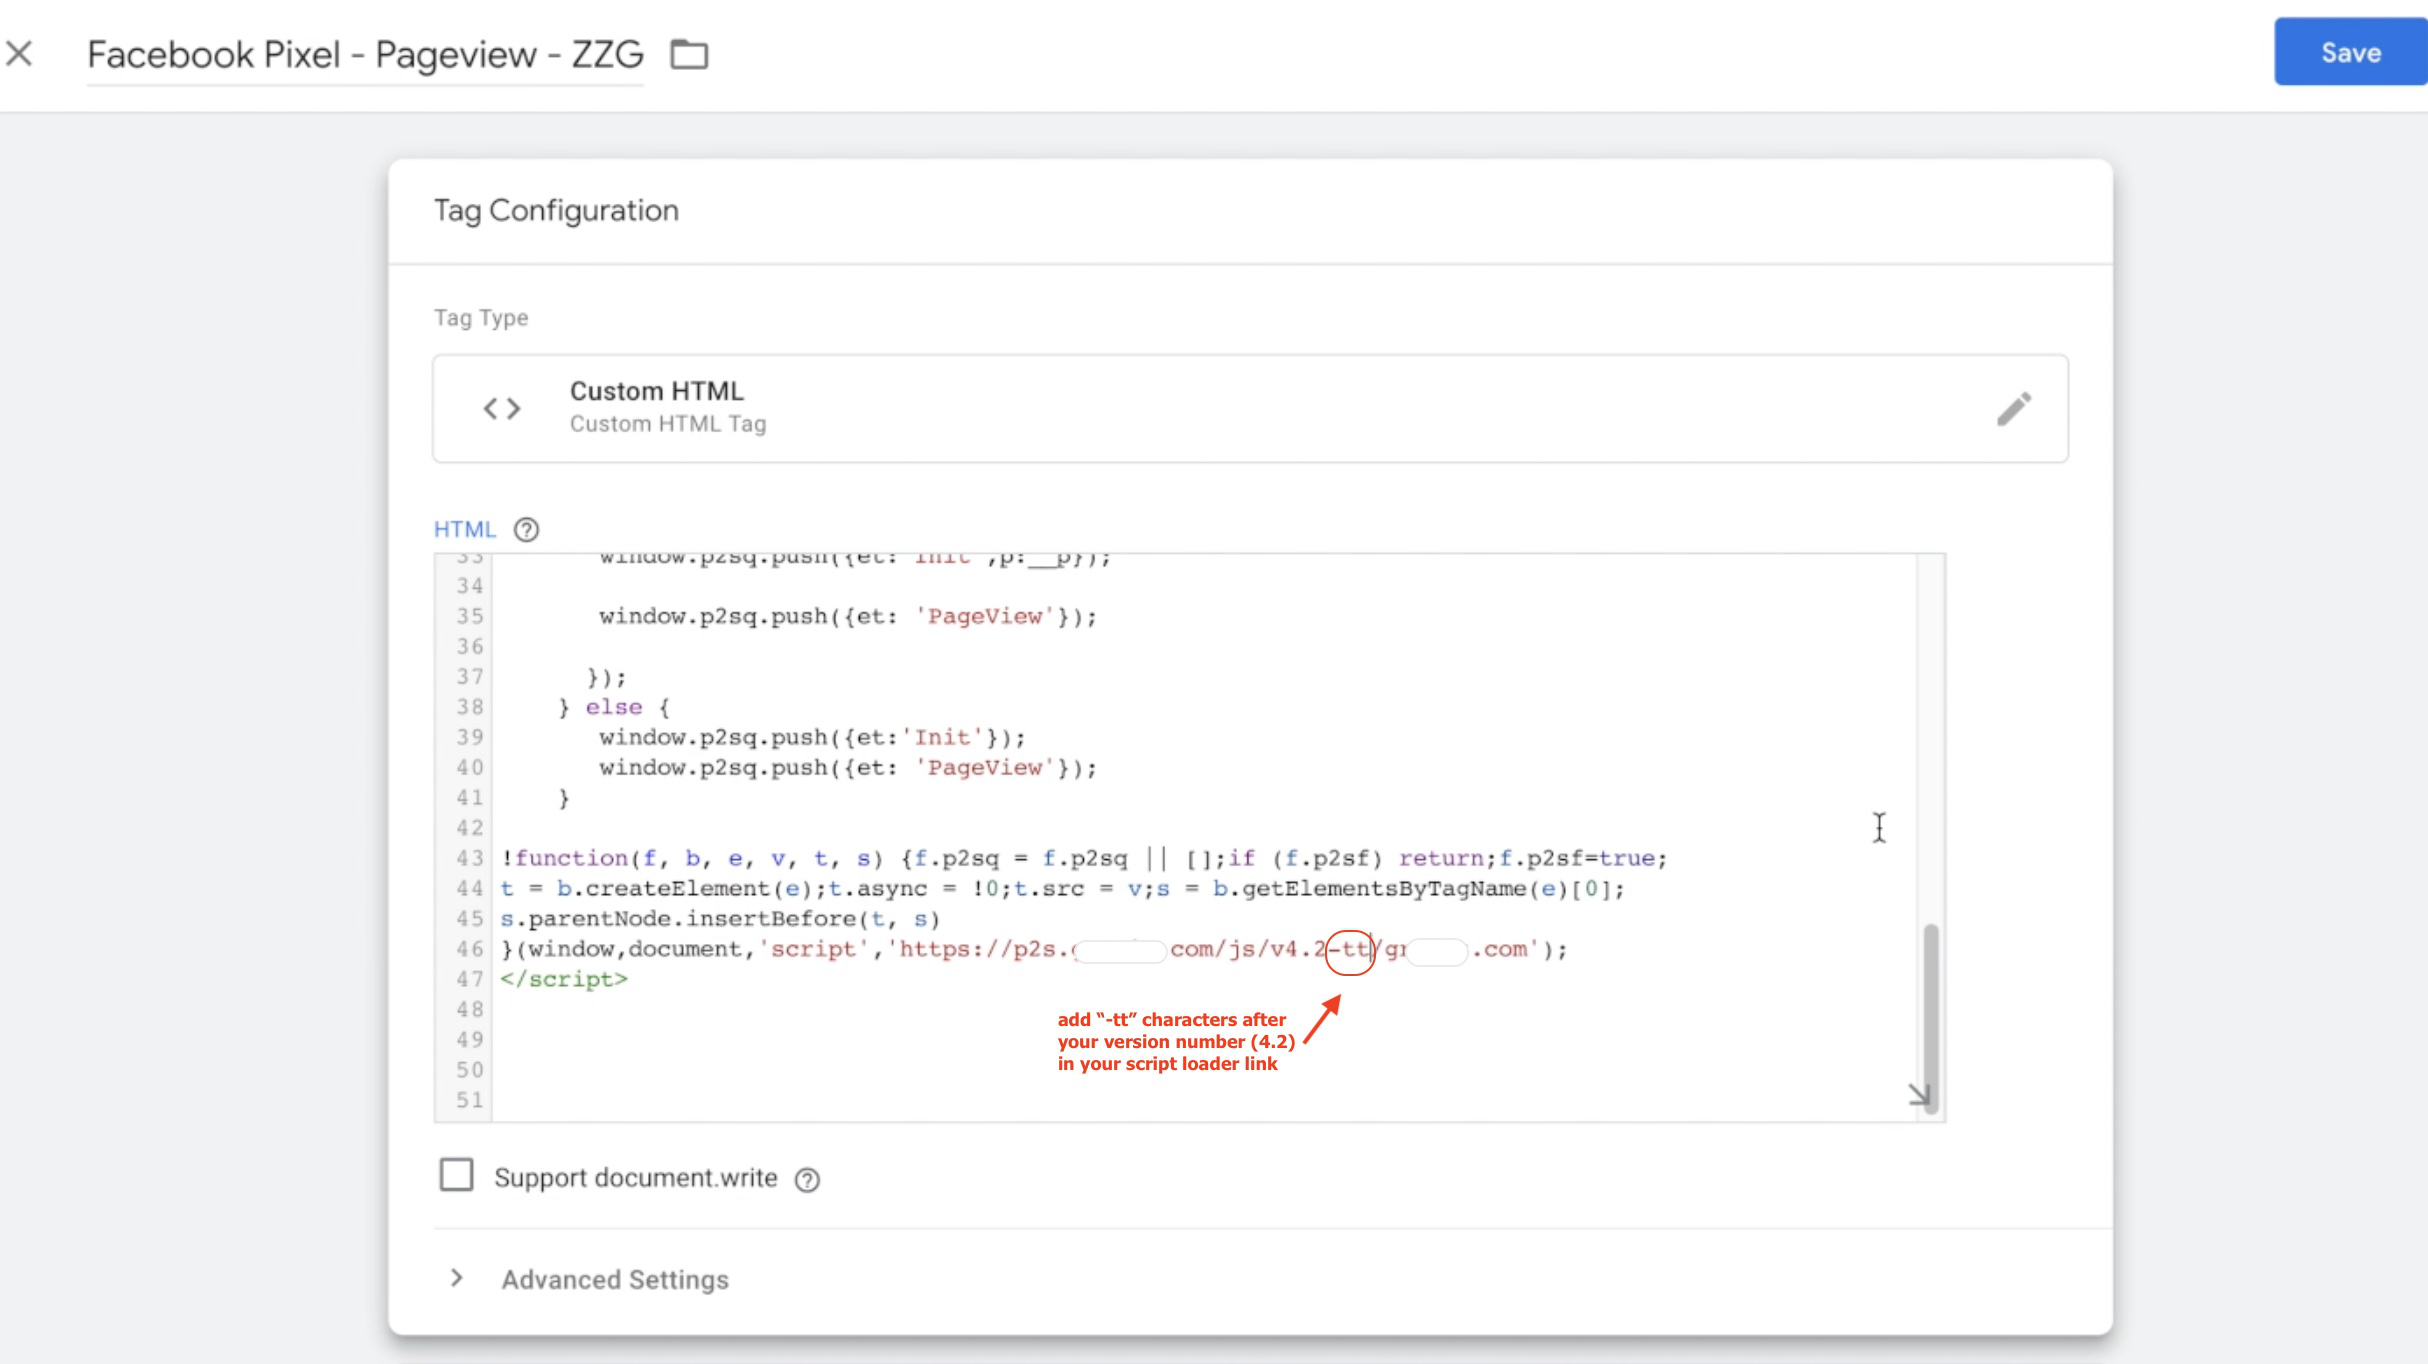The height and width of the screenshot is (1364, 2428).
Task: Click line number 42 in the gutter
Action: click(470, 828)
